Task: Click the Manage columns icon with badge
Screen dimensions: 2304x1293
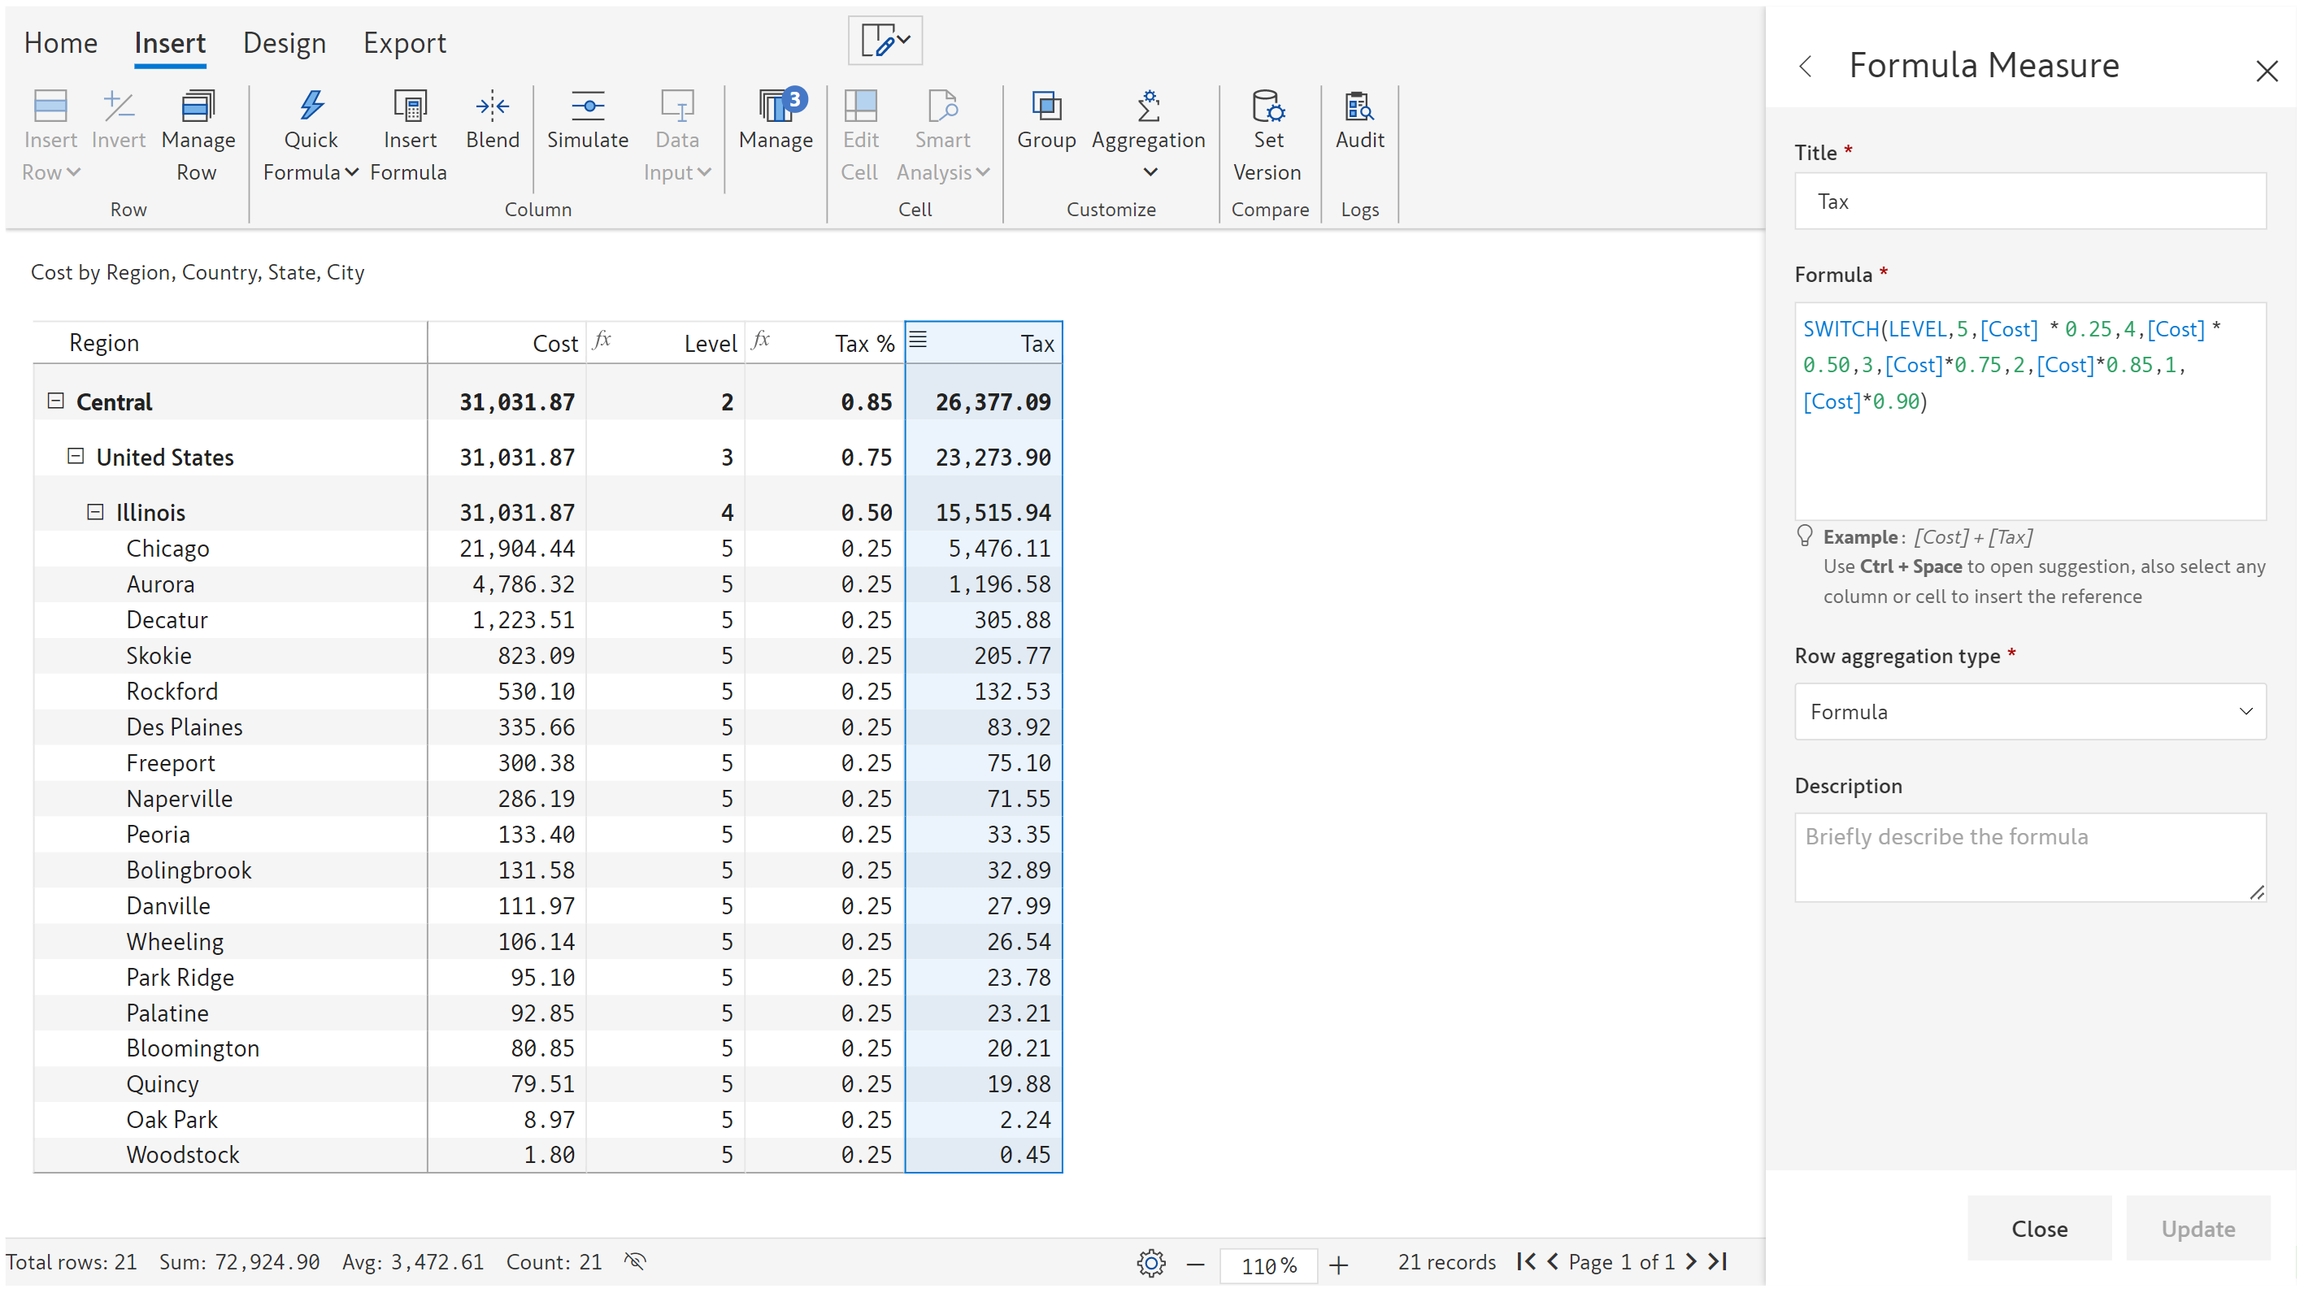Action: click(x=776, y=107)
